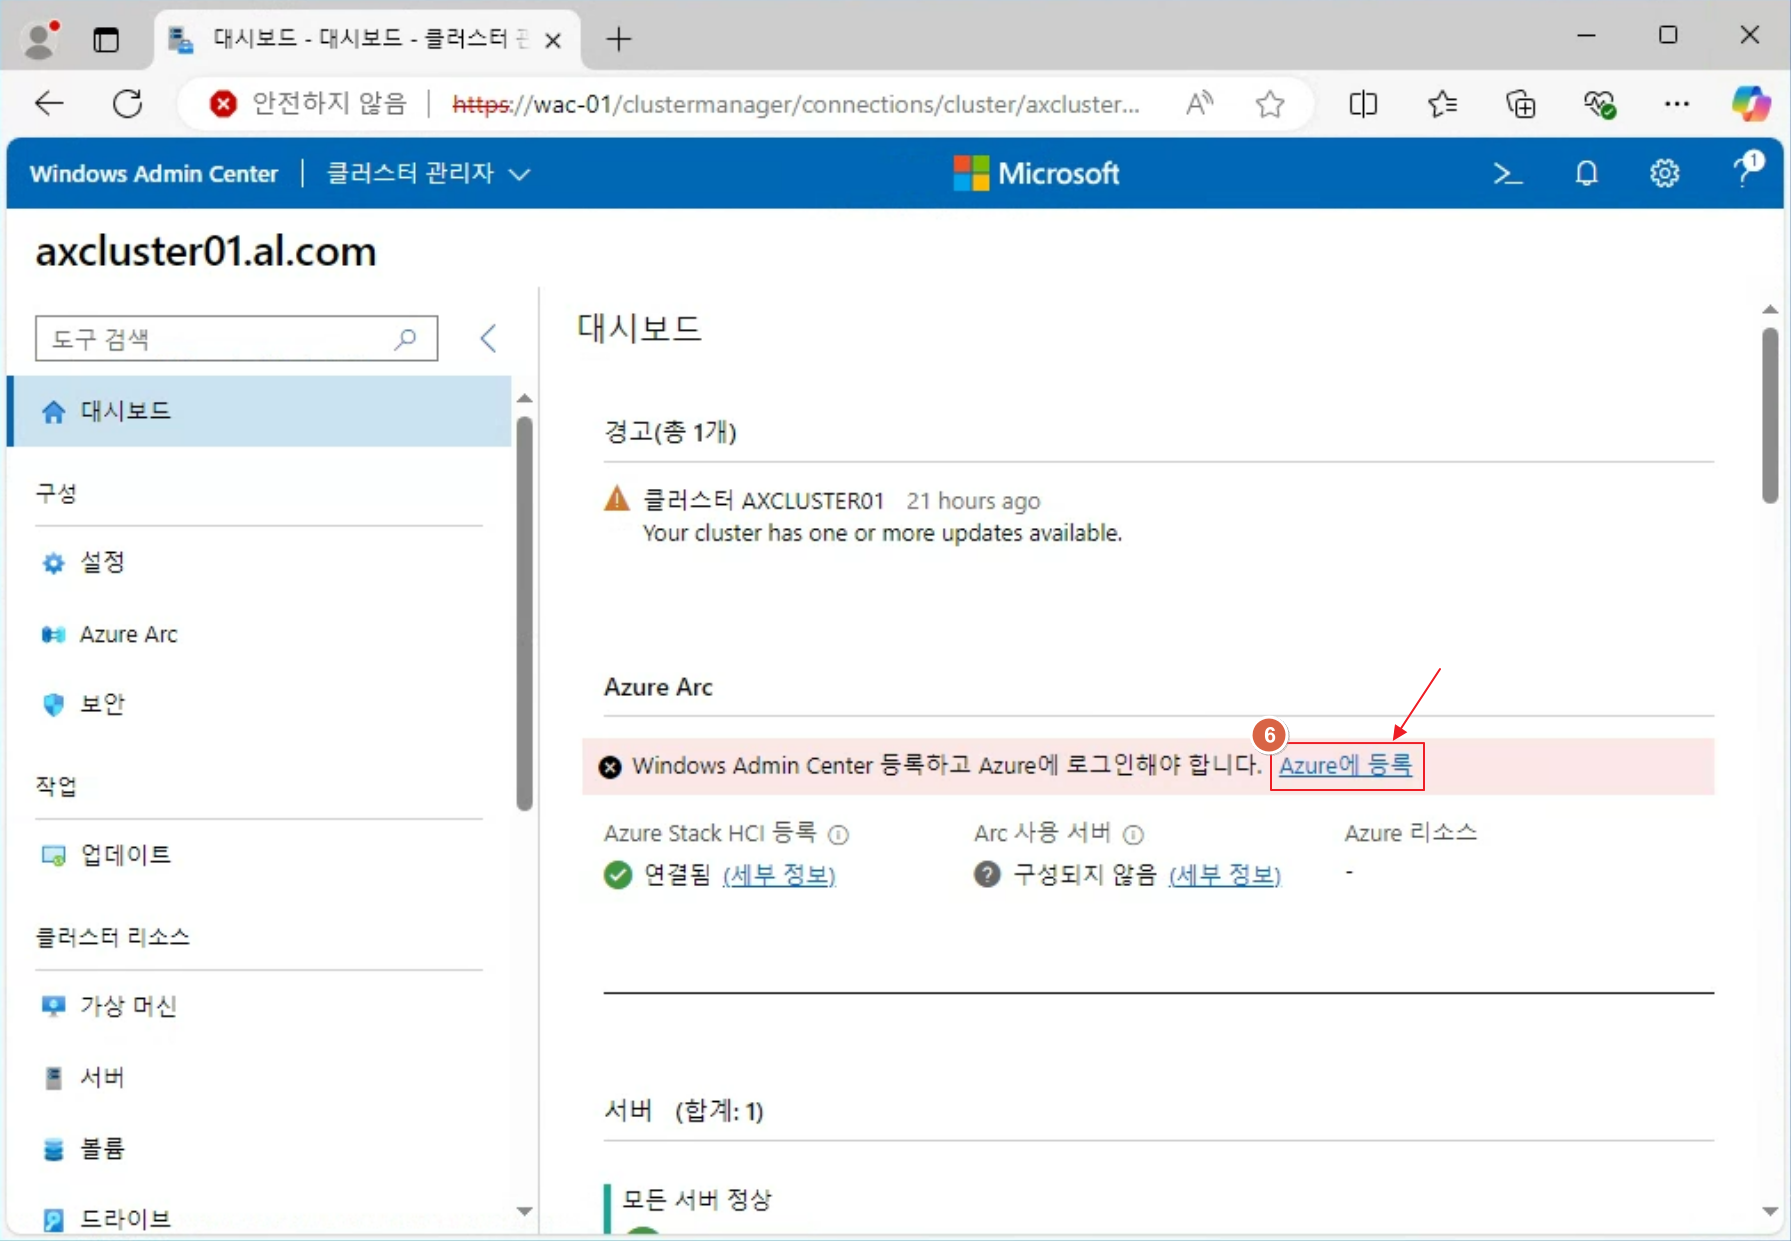Collapse the tools sidebar with chevron

coord(488,338)
